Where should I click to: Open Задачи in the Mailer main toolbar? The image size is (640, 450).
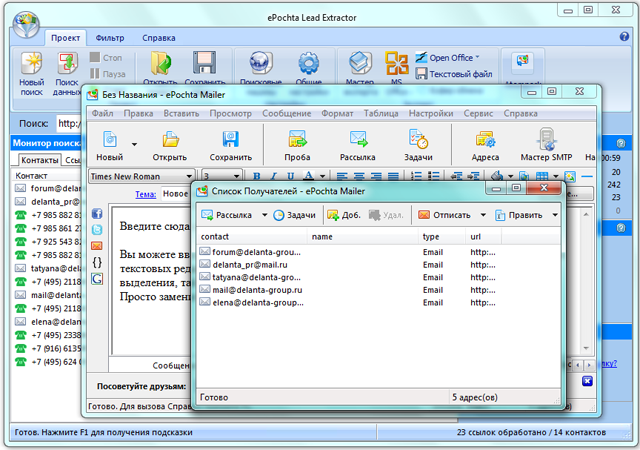(x=418, y=145)
